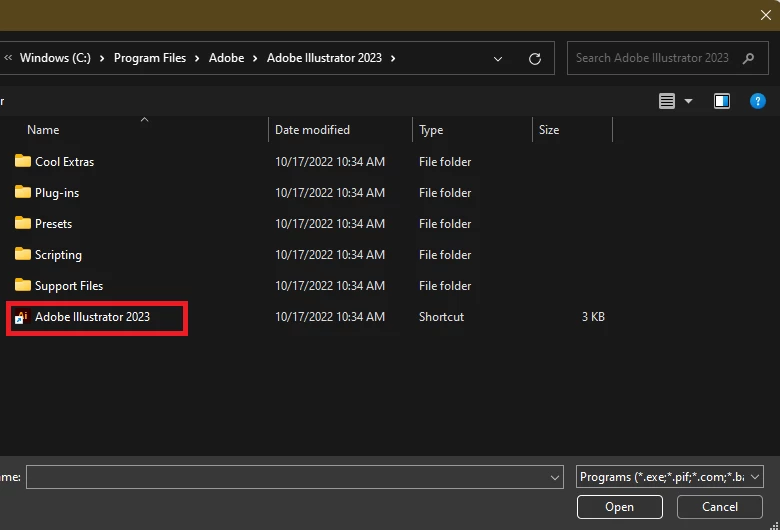This screenshot has height=530, width=780.
Task: Expand chevron after Adobe breadcrumb
Action: point(255,58)
